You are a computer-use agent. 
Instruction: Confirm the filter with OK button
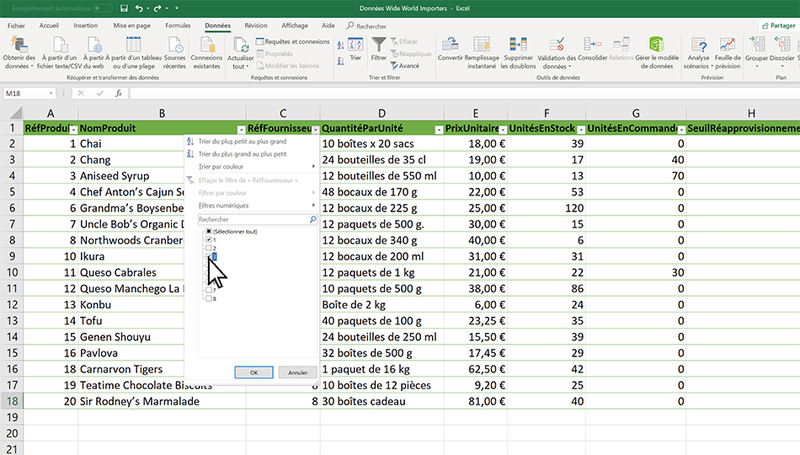254,372
